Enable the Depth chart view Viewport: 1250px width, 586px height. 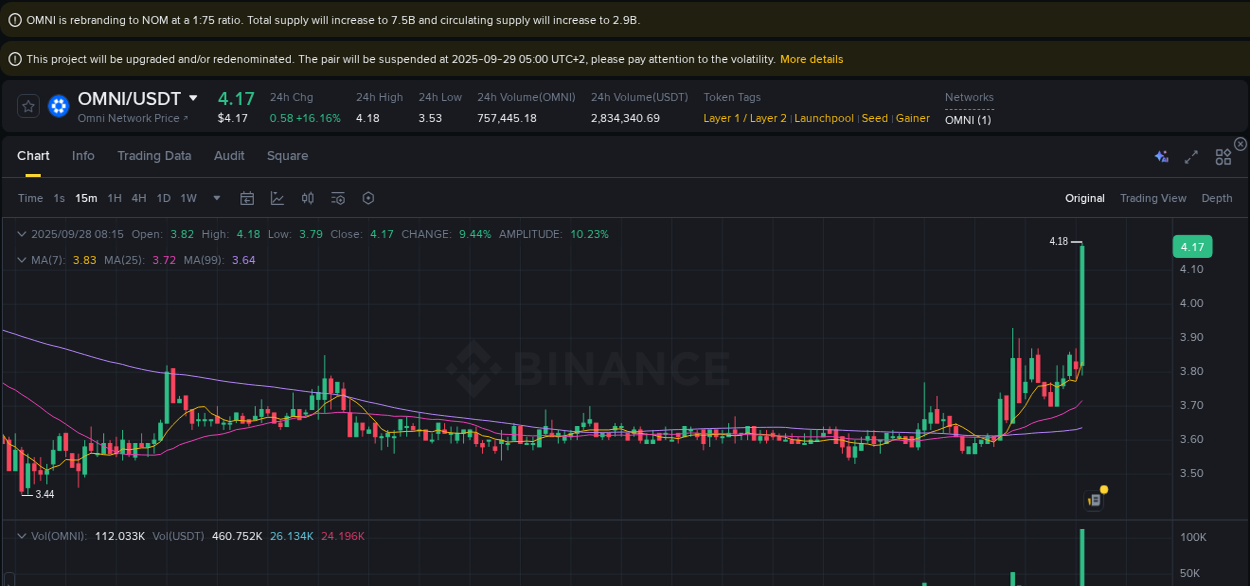(1216, 198)
